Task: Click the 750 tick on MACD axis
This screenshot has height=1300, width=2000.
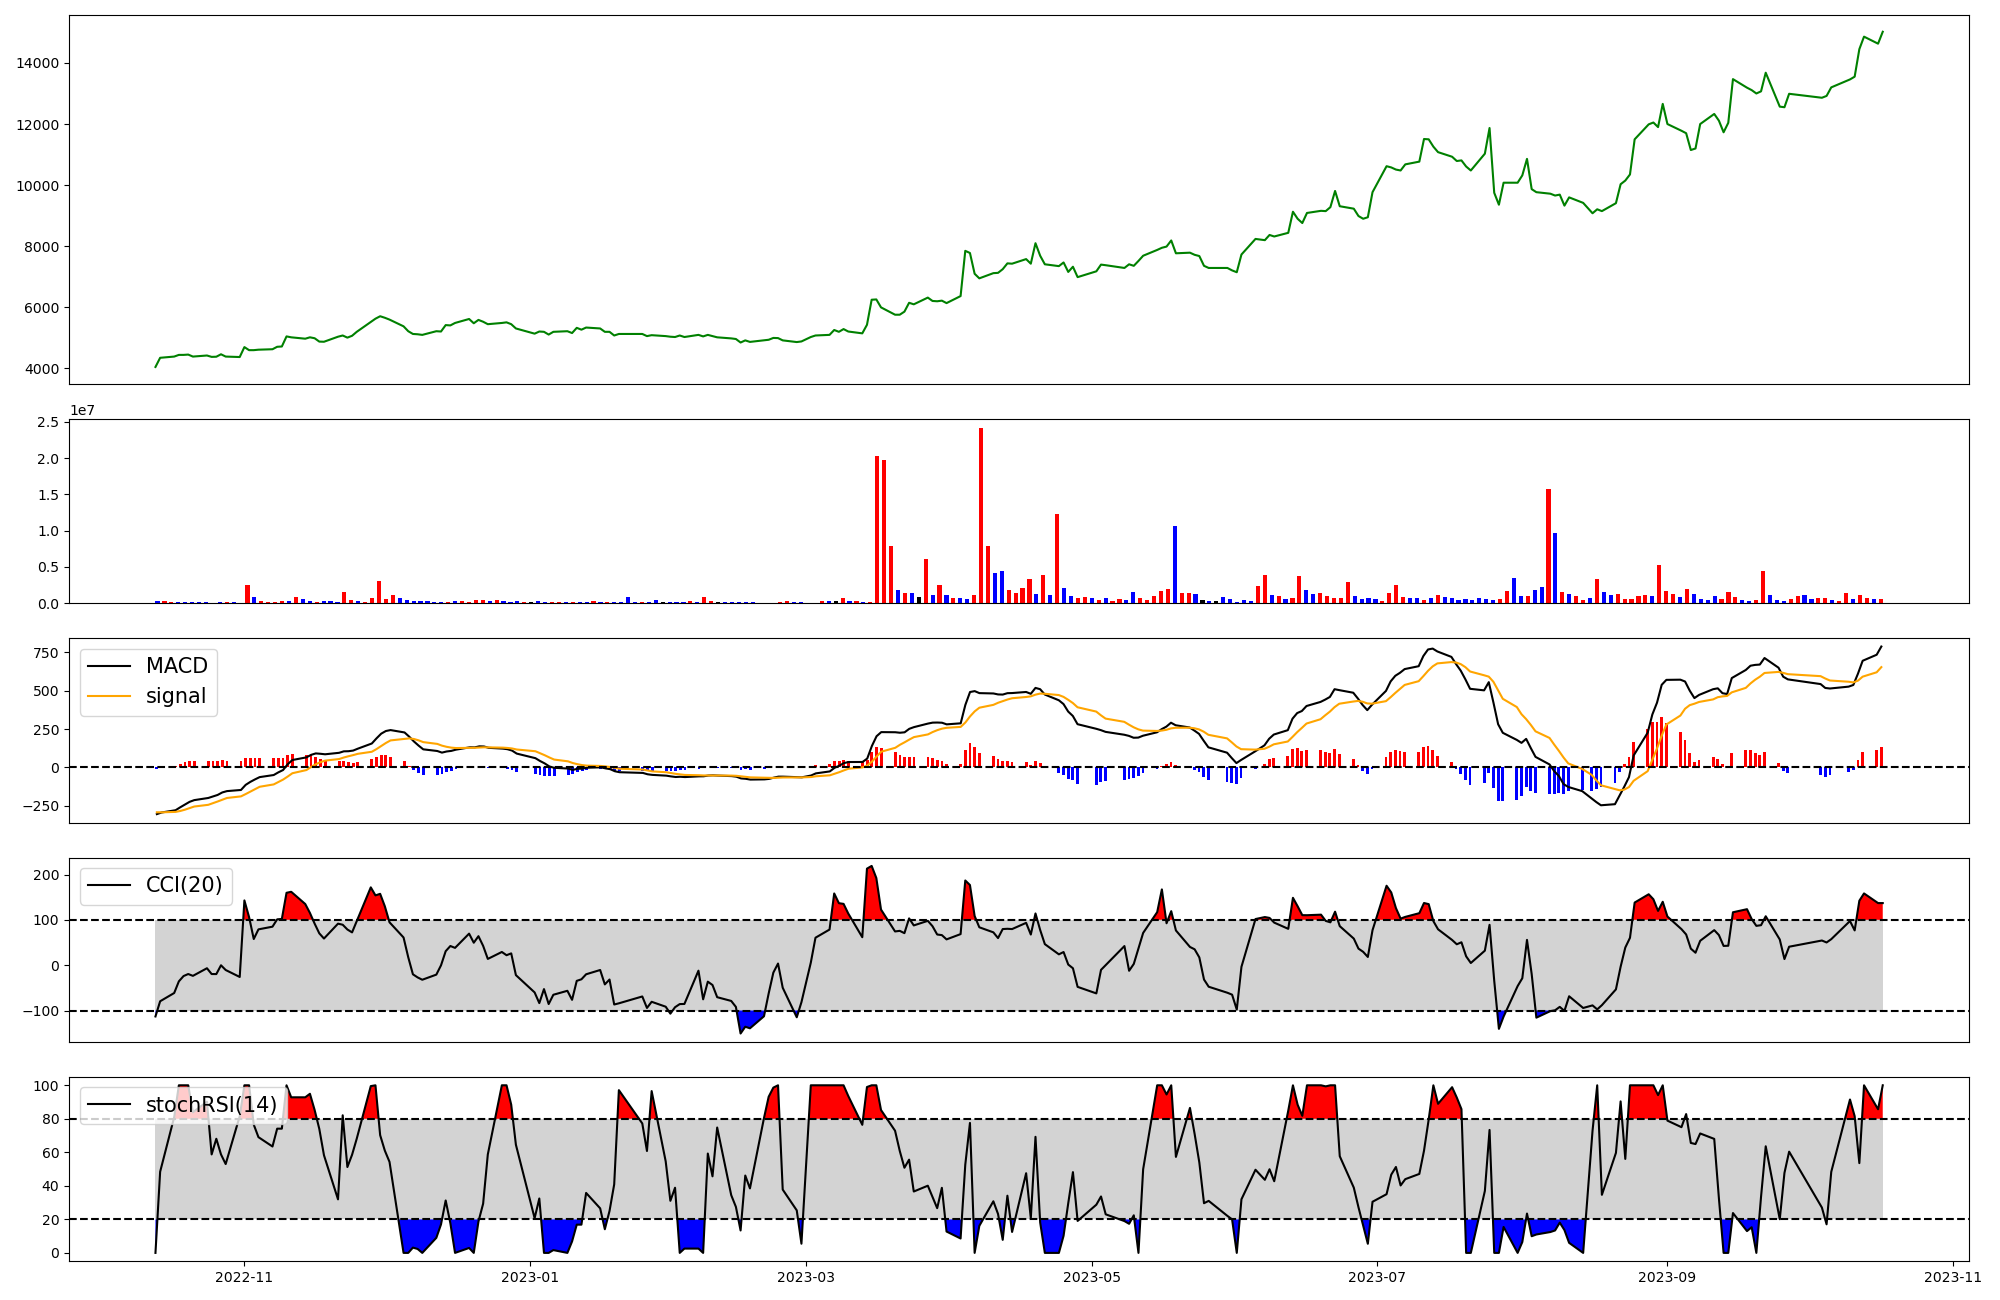Action: (x=44, y=652)
